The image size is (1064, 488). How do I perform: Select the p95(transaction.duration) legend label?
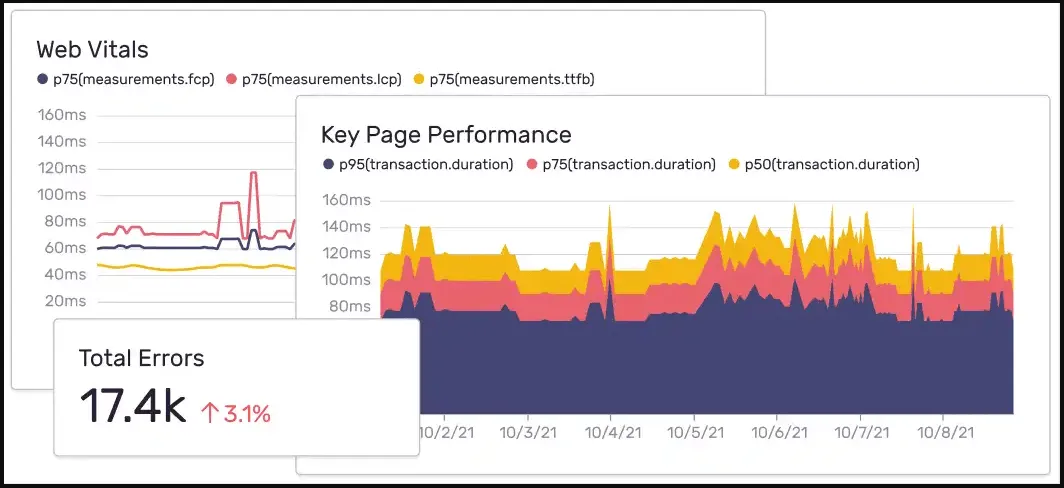click(x=425, y=164)
